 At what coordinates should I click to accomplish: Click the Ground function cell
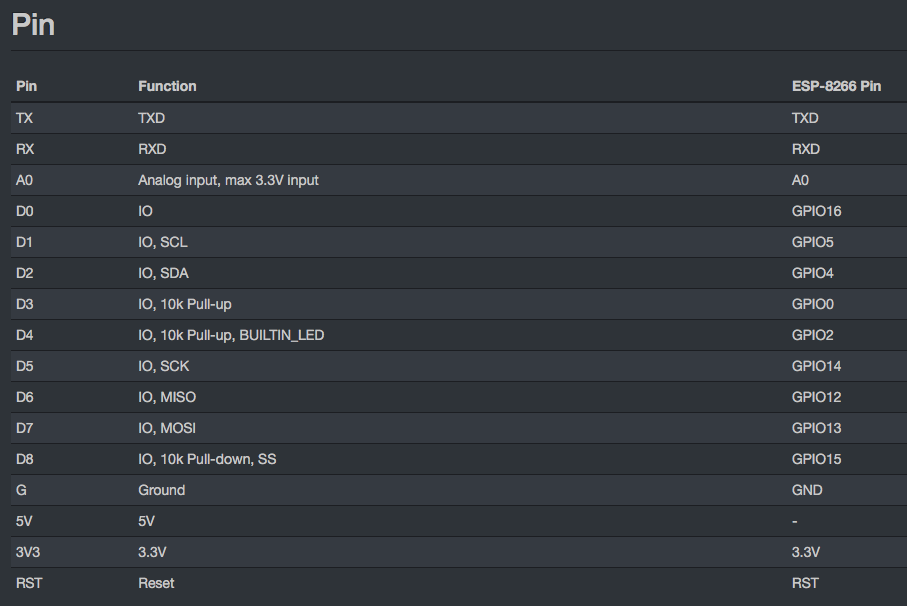[x=161, y=490]
